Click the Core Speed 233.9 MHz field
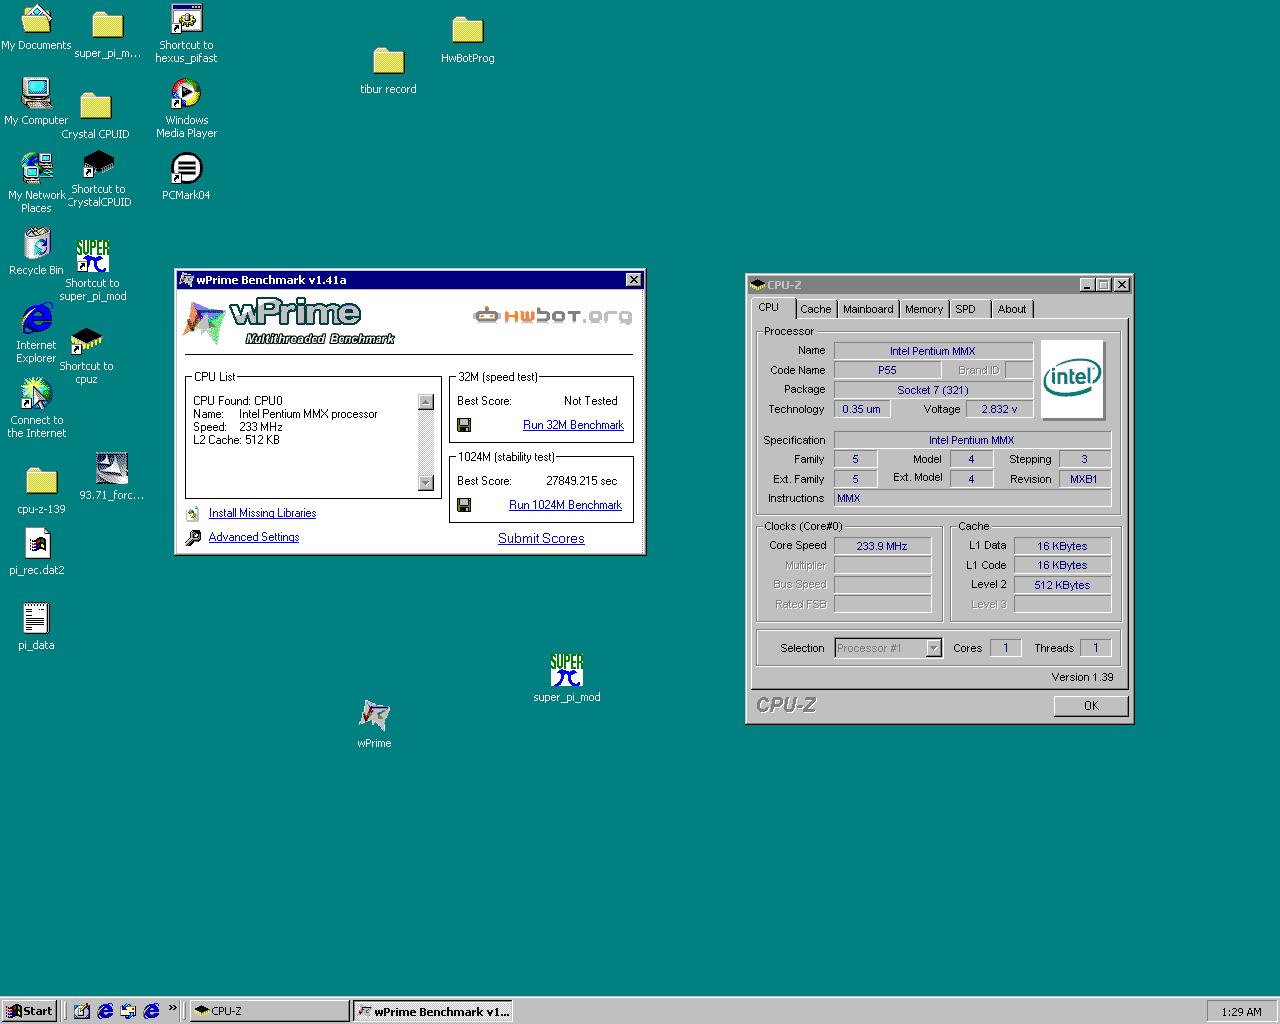This screenshot has height=1024, width=1280. (882, 546)
